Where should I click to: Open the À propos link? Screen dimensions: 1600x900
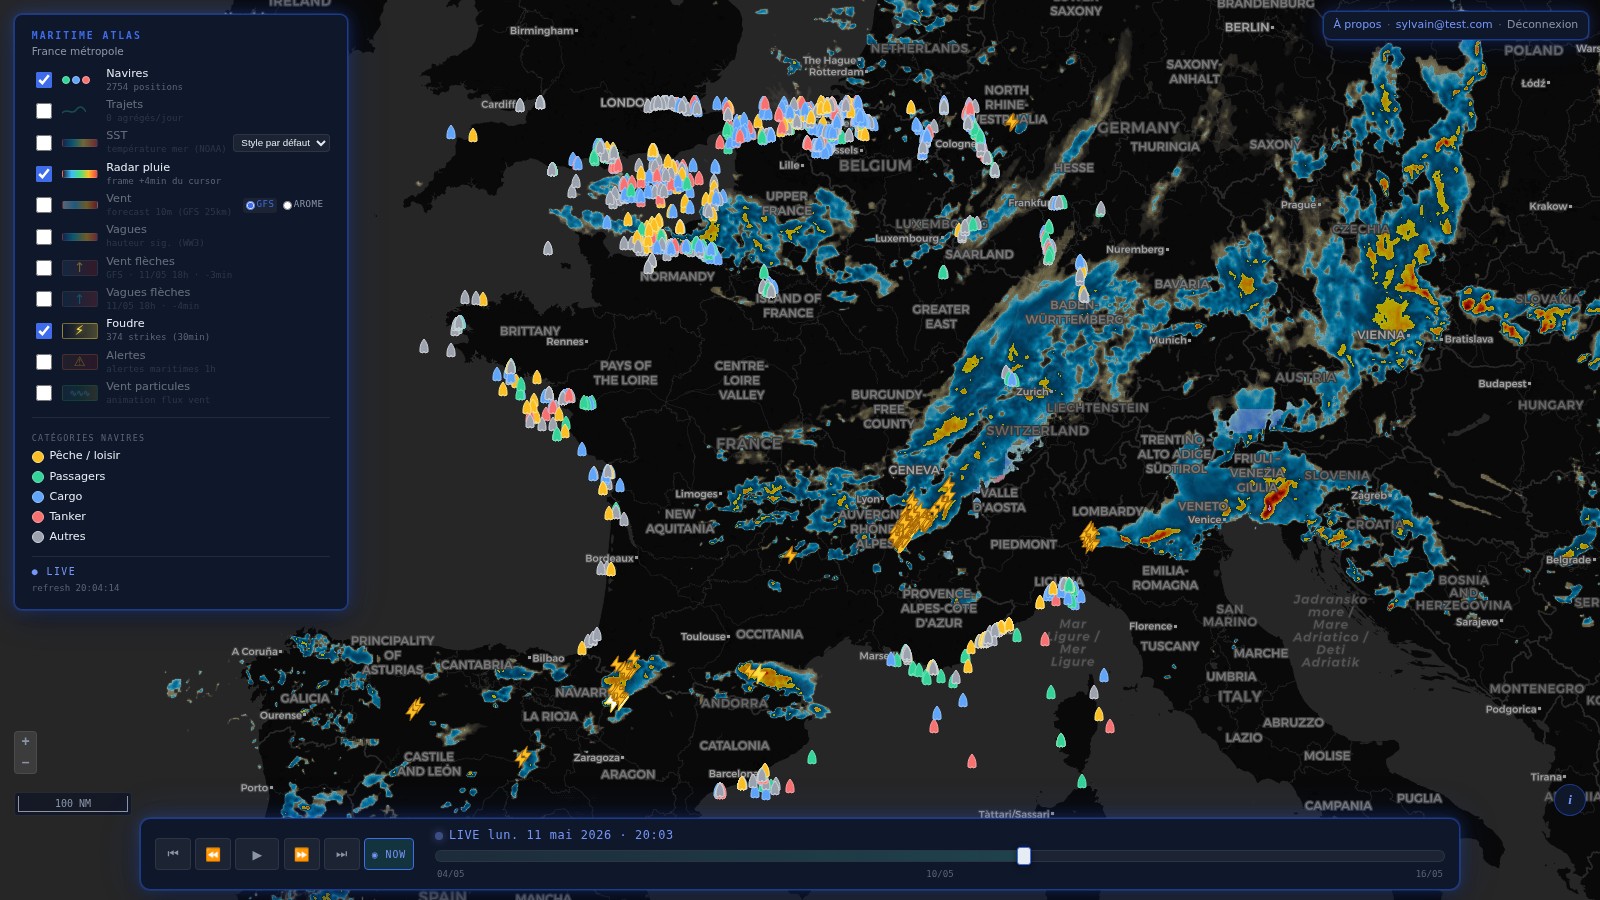1357,25
